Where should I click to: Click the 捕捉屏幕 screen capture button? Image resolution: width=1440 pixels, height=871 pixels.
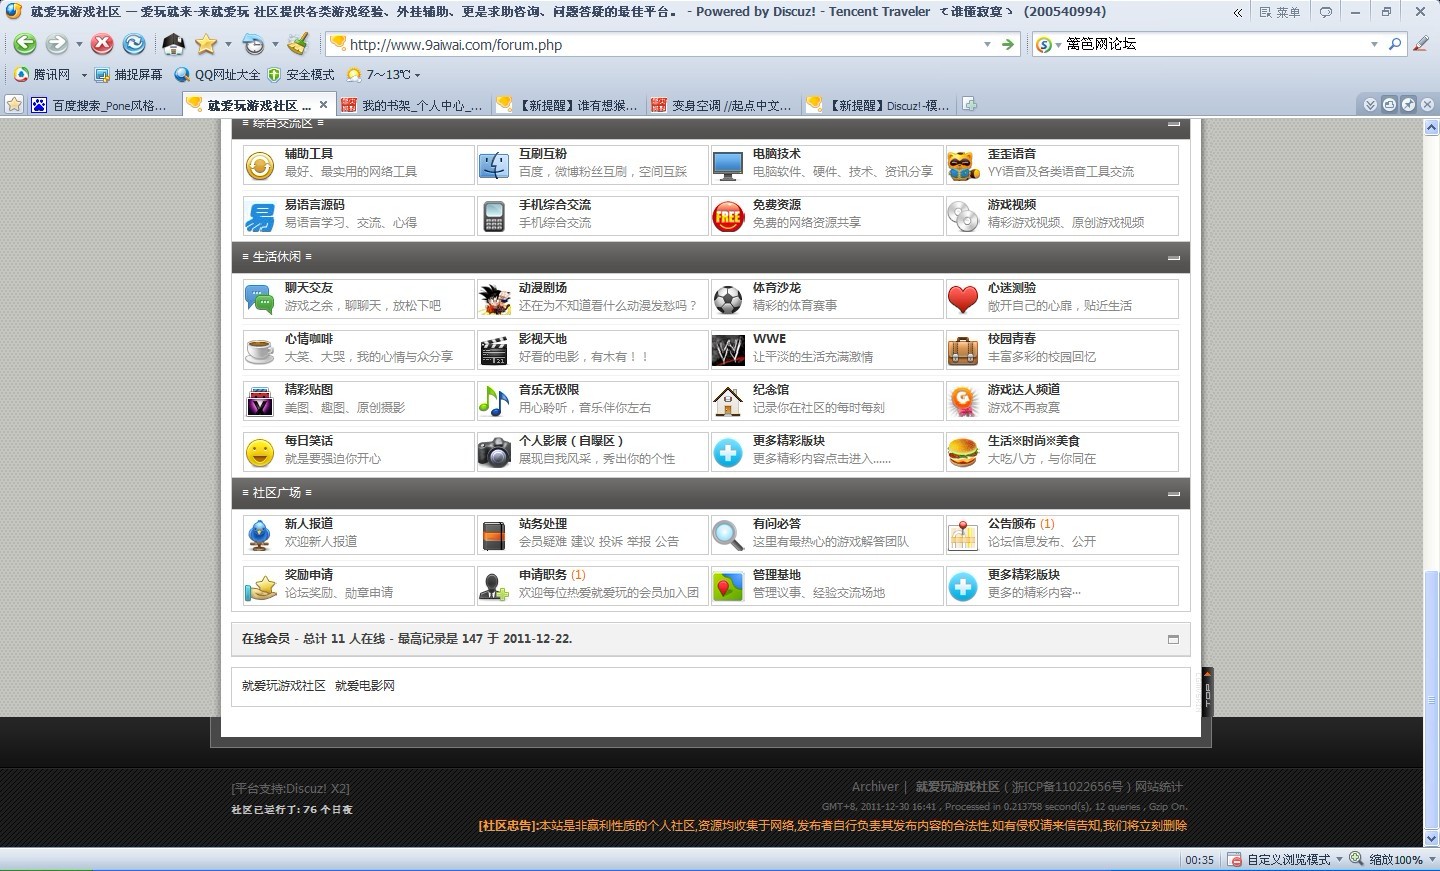tap(129, 75)
